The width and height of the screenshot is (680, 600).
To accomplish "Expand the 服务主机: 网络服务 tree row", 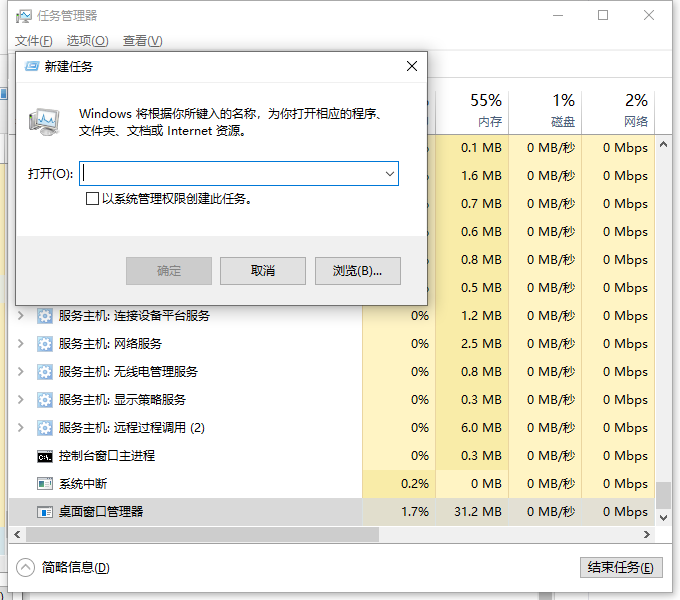I will [21, 344].
